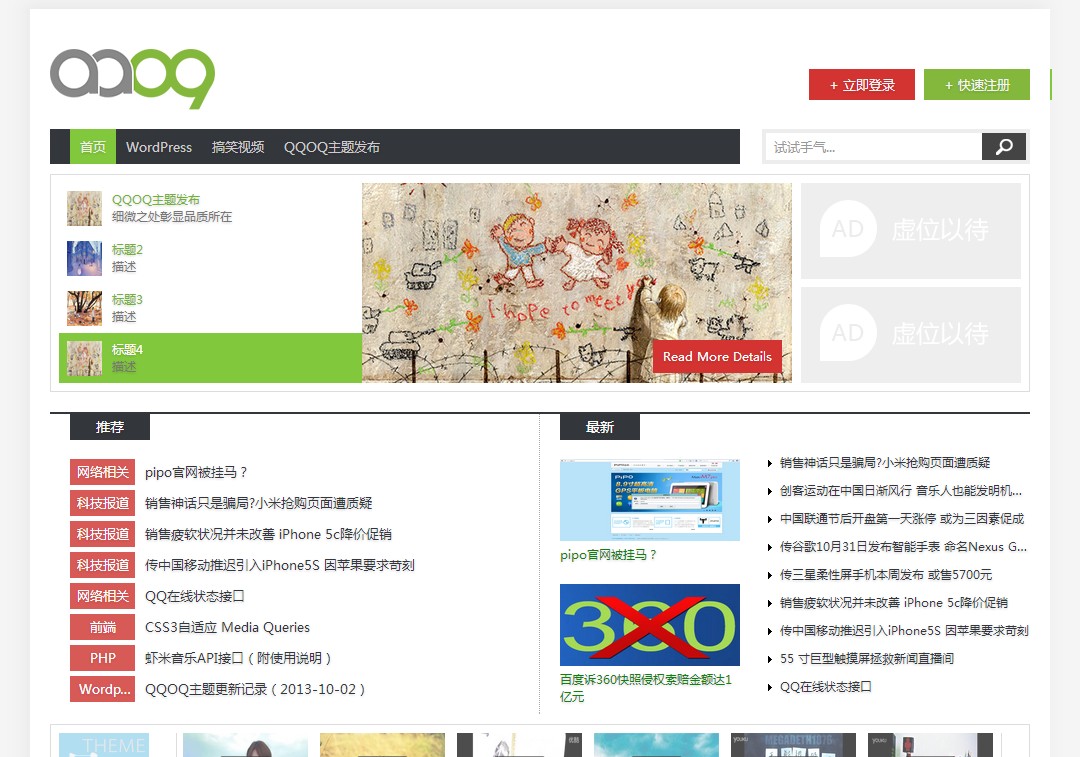
Task: Click the QQOQ主题发布 slide title
Action: tap(156, 200)
